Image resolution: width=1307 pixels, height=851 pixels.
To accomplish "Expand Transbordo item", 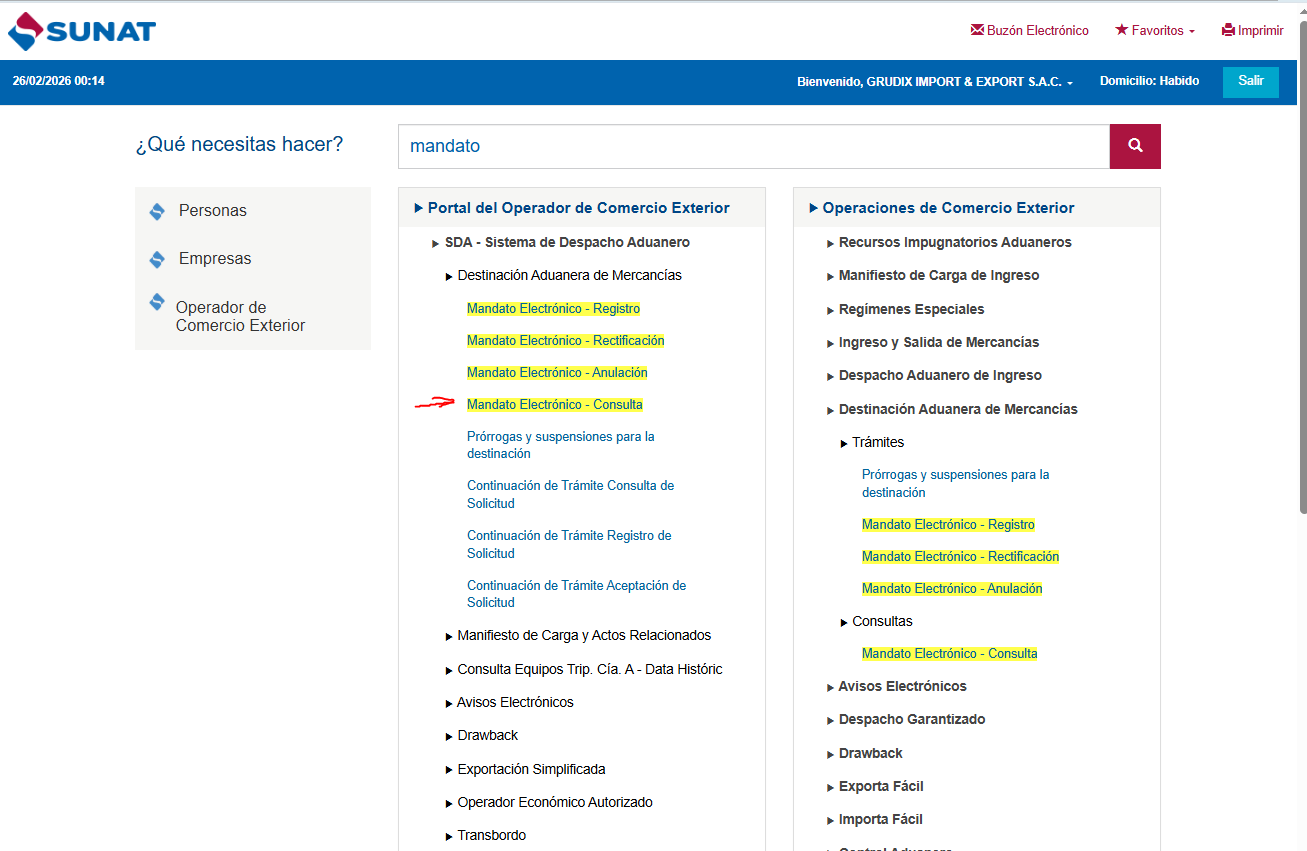I will point(485,835).
